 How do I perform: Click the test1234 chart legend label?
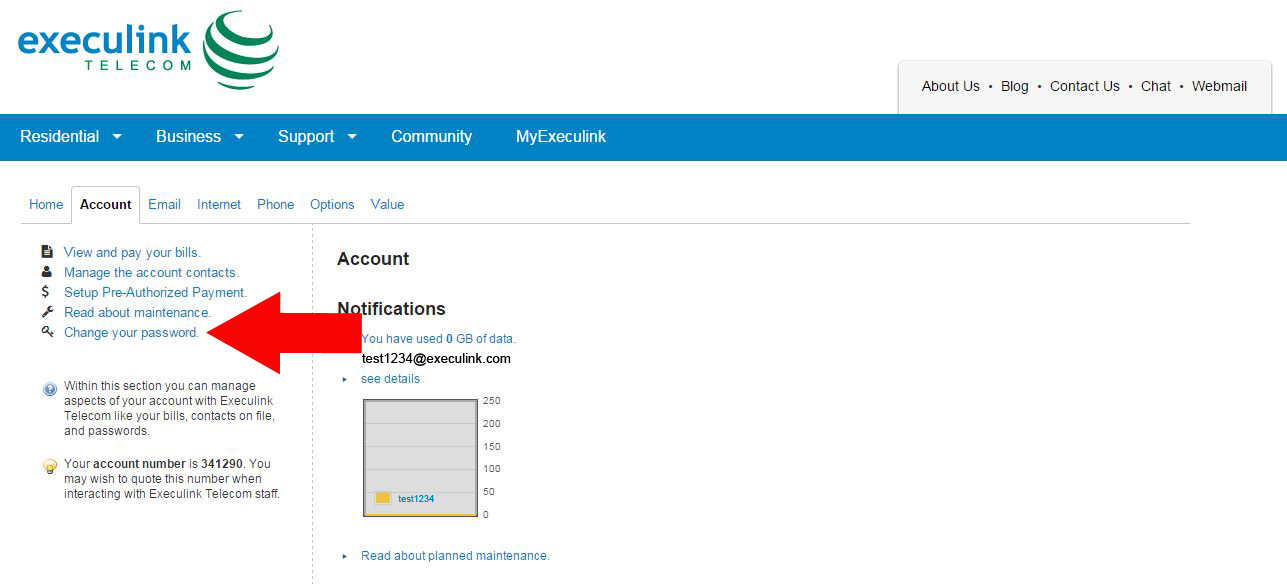point(416,498)
